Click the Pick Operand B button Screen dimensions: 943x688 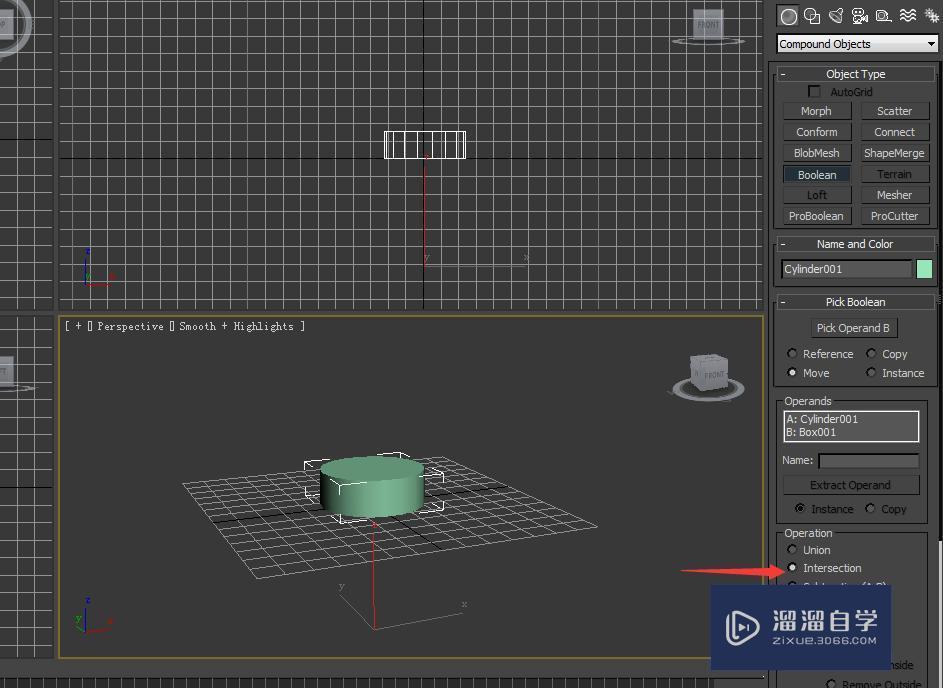pos(854,327)
